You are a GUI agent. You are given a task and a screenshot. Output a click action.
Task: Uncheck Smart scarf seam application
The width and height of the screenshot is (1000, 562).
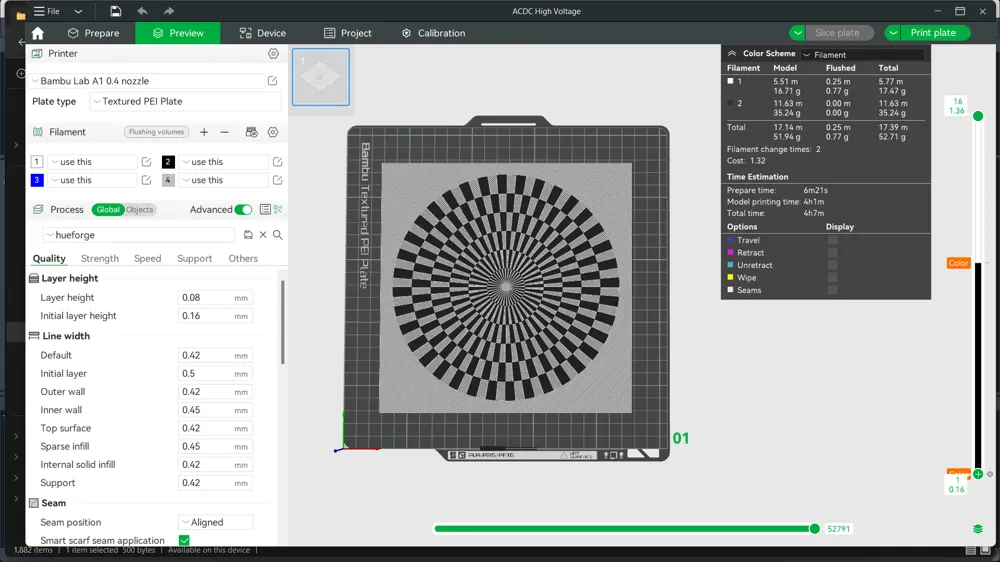(184, 540)
